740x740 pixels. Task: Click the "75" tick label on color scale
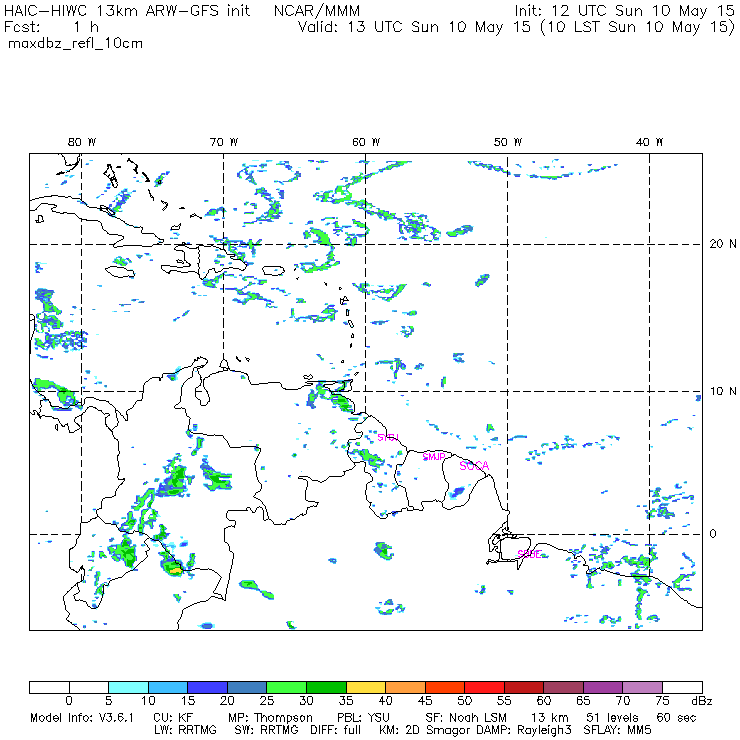662,701
